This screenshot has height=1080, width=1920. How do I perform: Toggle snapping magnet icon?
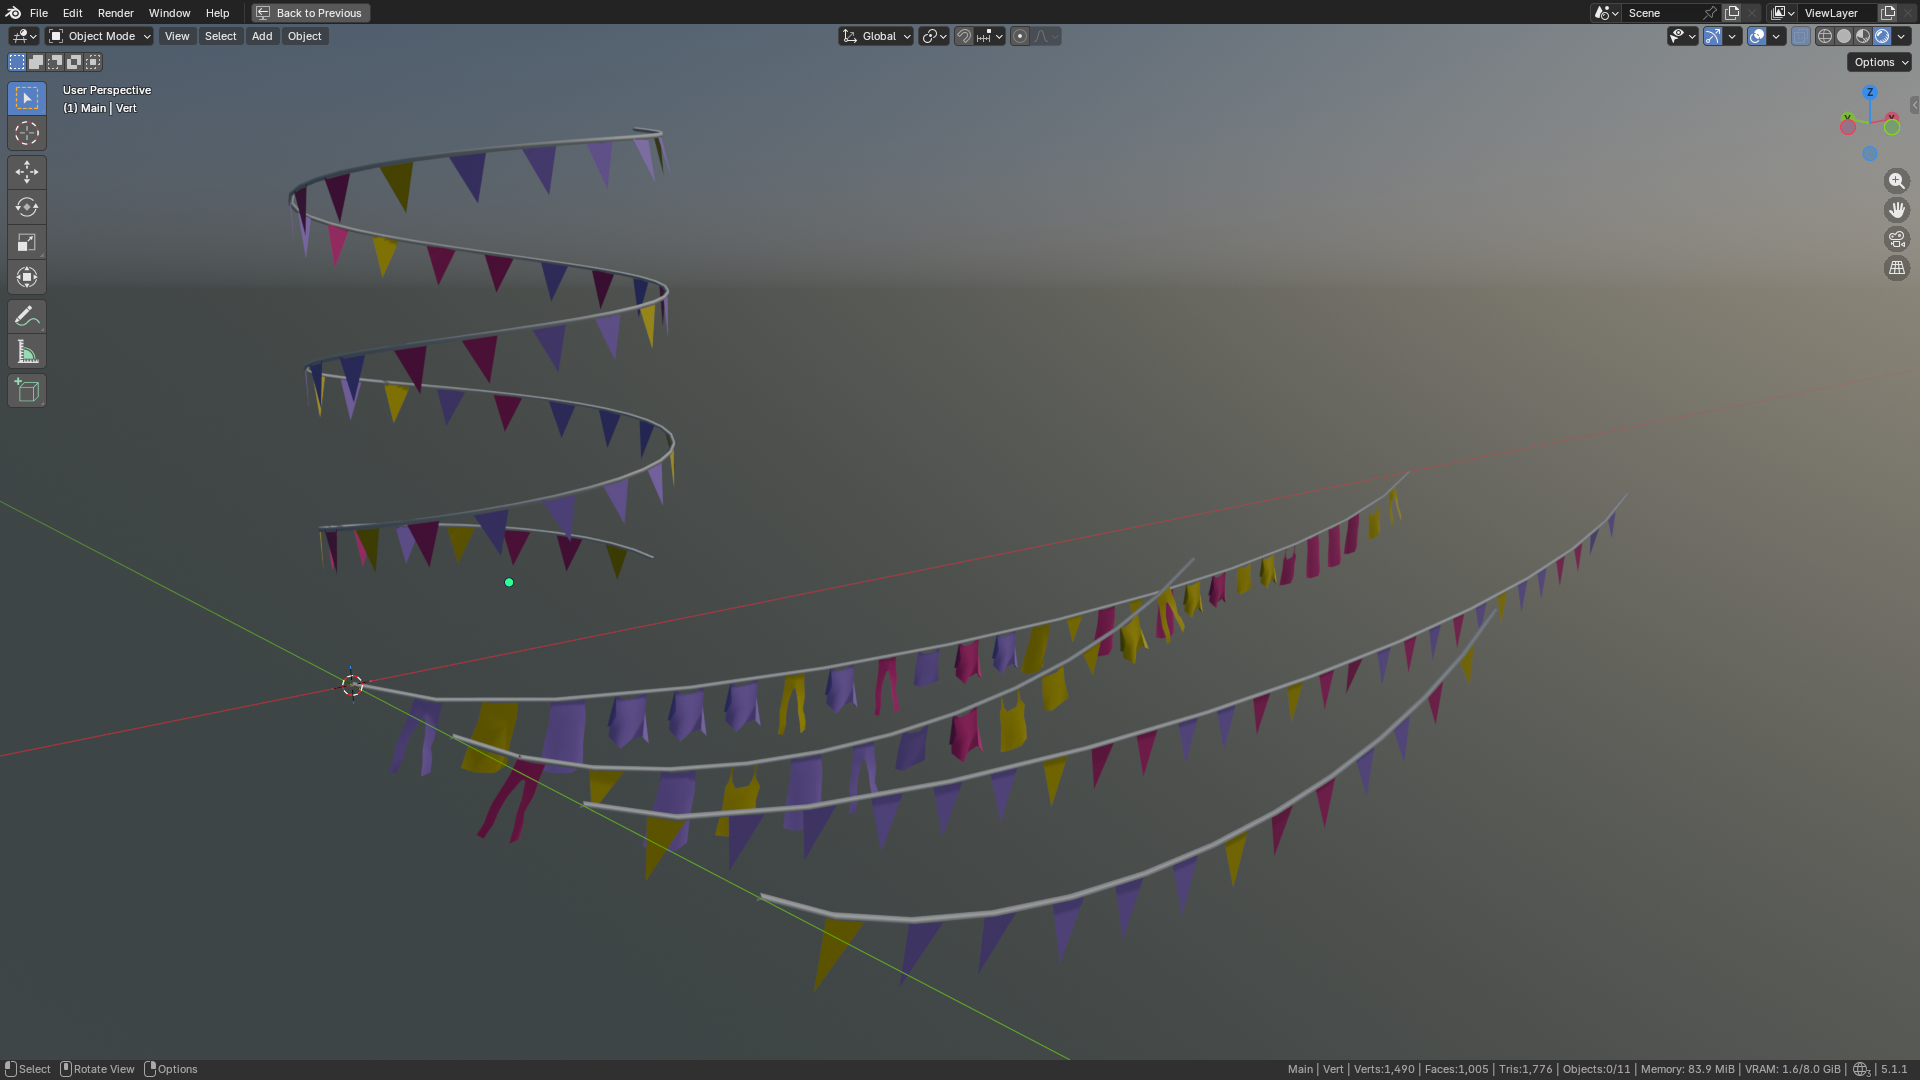pyautogui.click(x=964, y=36)
